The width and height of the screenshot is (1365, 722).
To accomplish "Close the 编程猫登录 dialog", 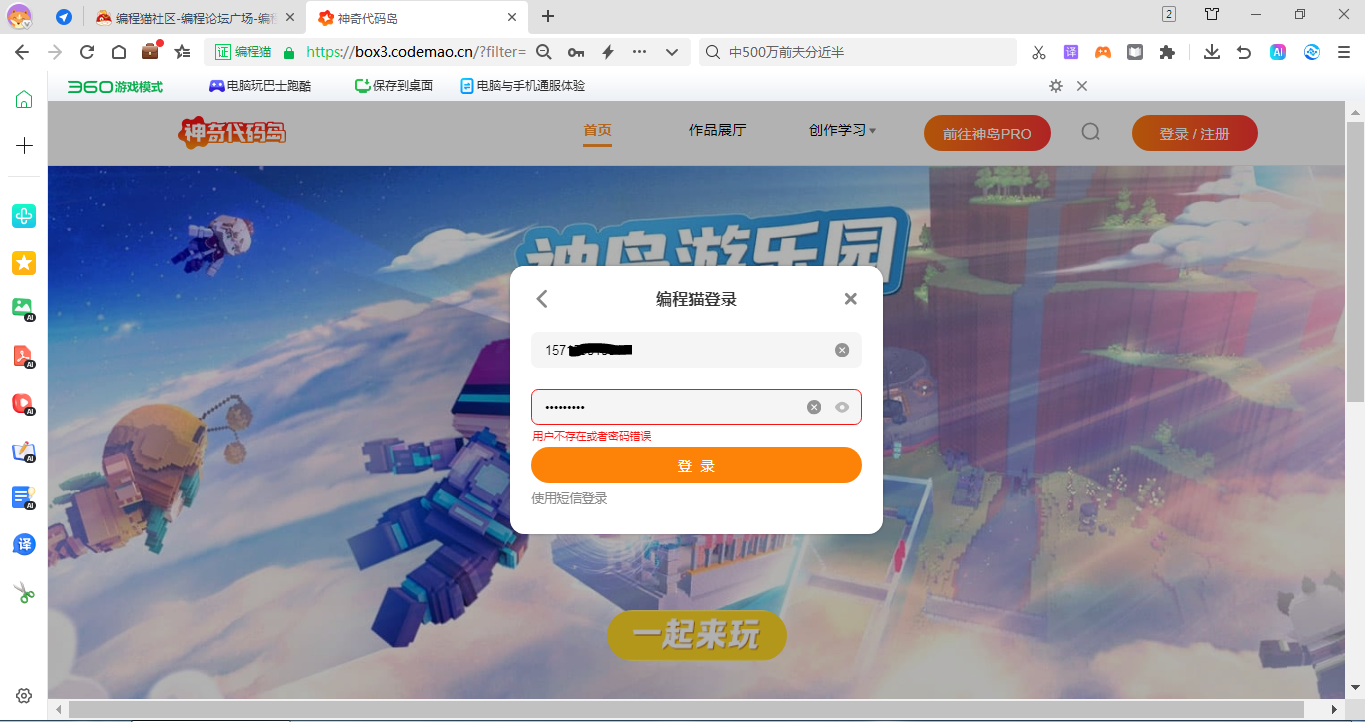I will [x=851, y=298].
